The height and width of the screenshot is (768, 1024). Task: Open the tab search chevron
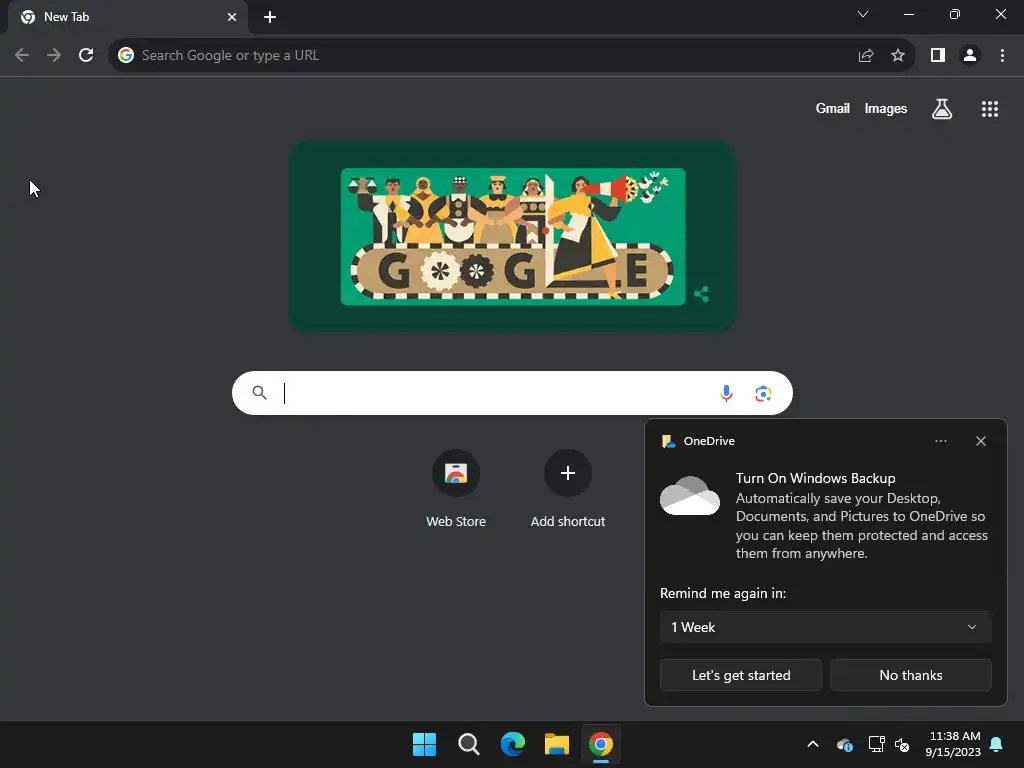(x=863, y=14)
